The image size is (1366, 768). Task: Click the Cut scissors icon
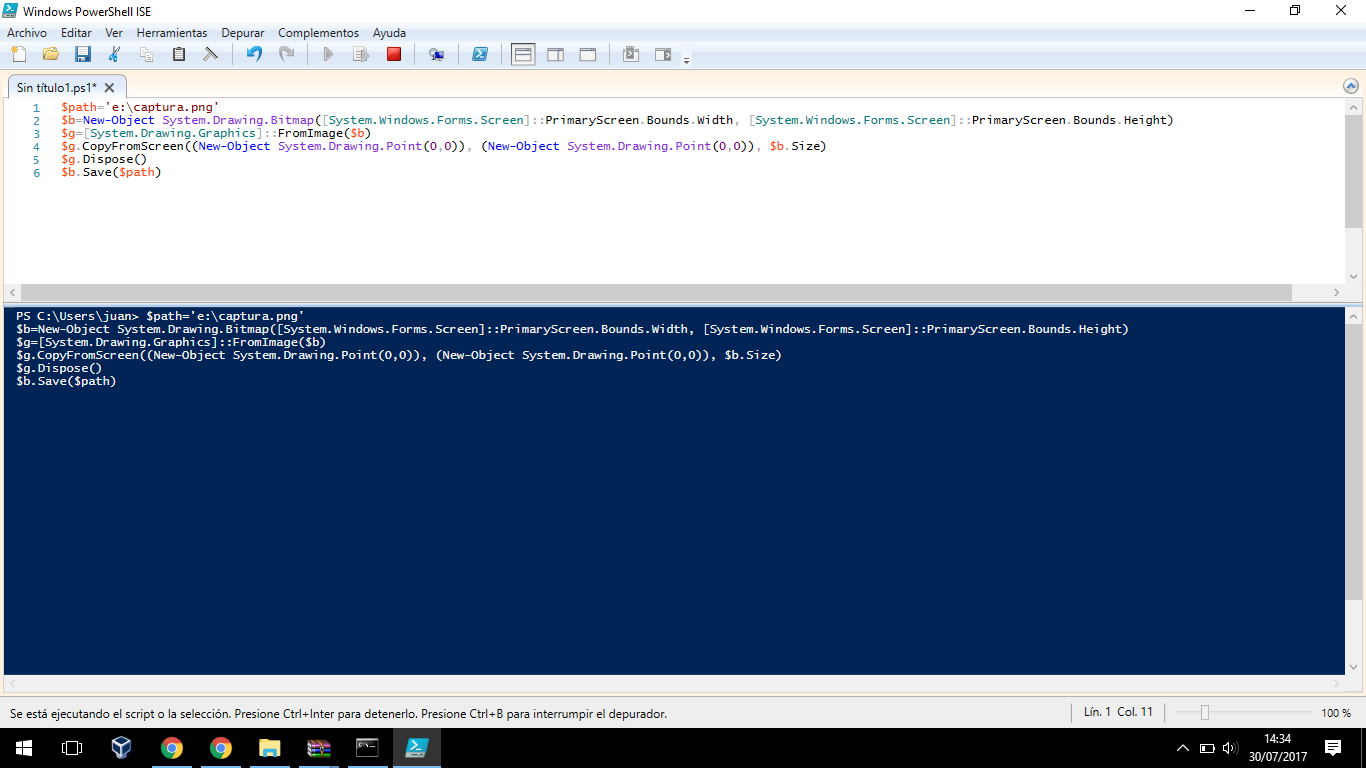tap(114, 54)
